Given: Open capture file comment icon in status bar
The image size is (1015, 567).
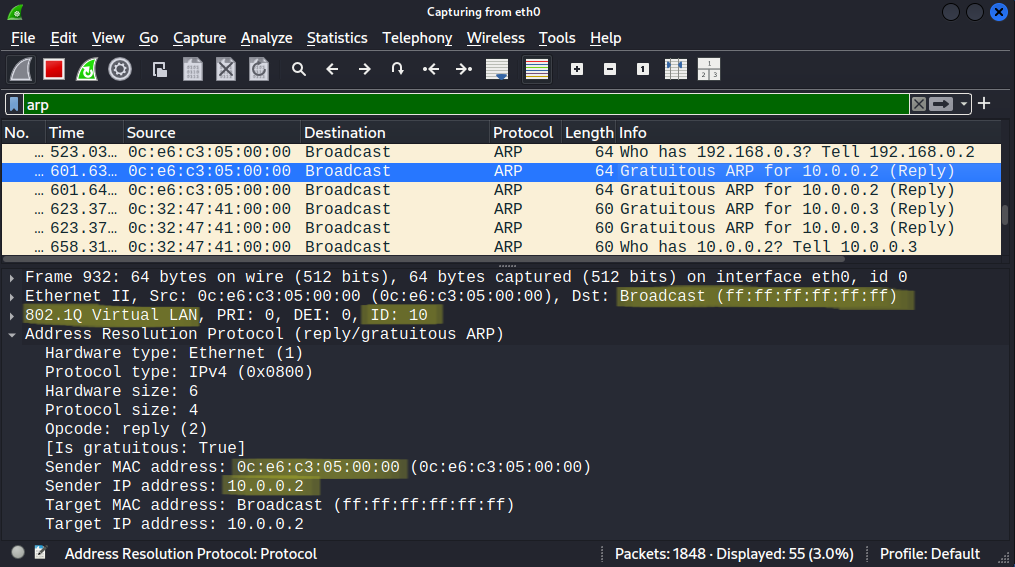Looking at the screenshot, I should [x=41, y=553].
